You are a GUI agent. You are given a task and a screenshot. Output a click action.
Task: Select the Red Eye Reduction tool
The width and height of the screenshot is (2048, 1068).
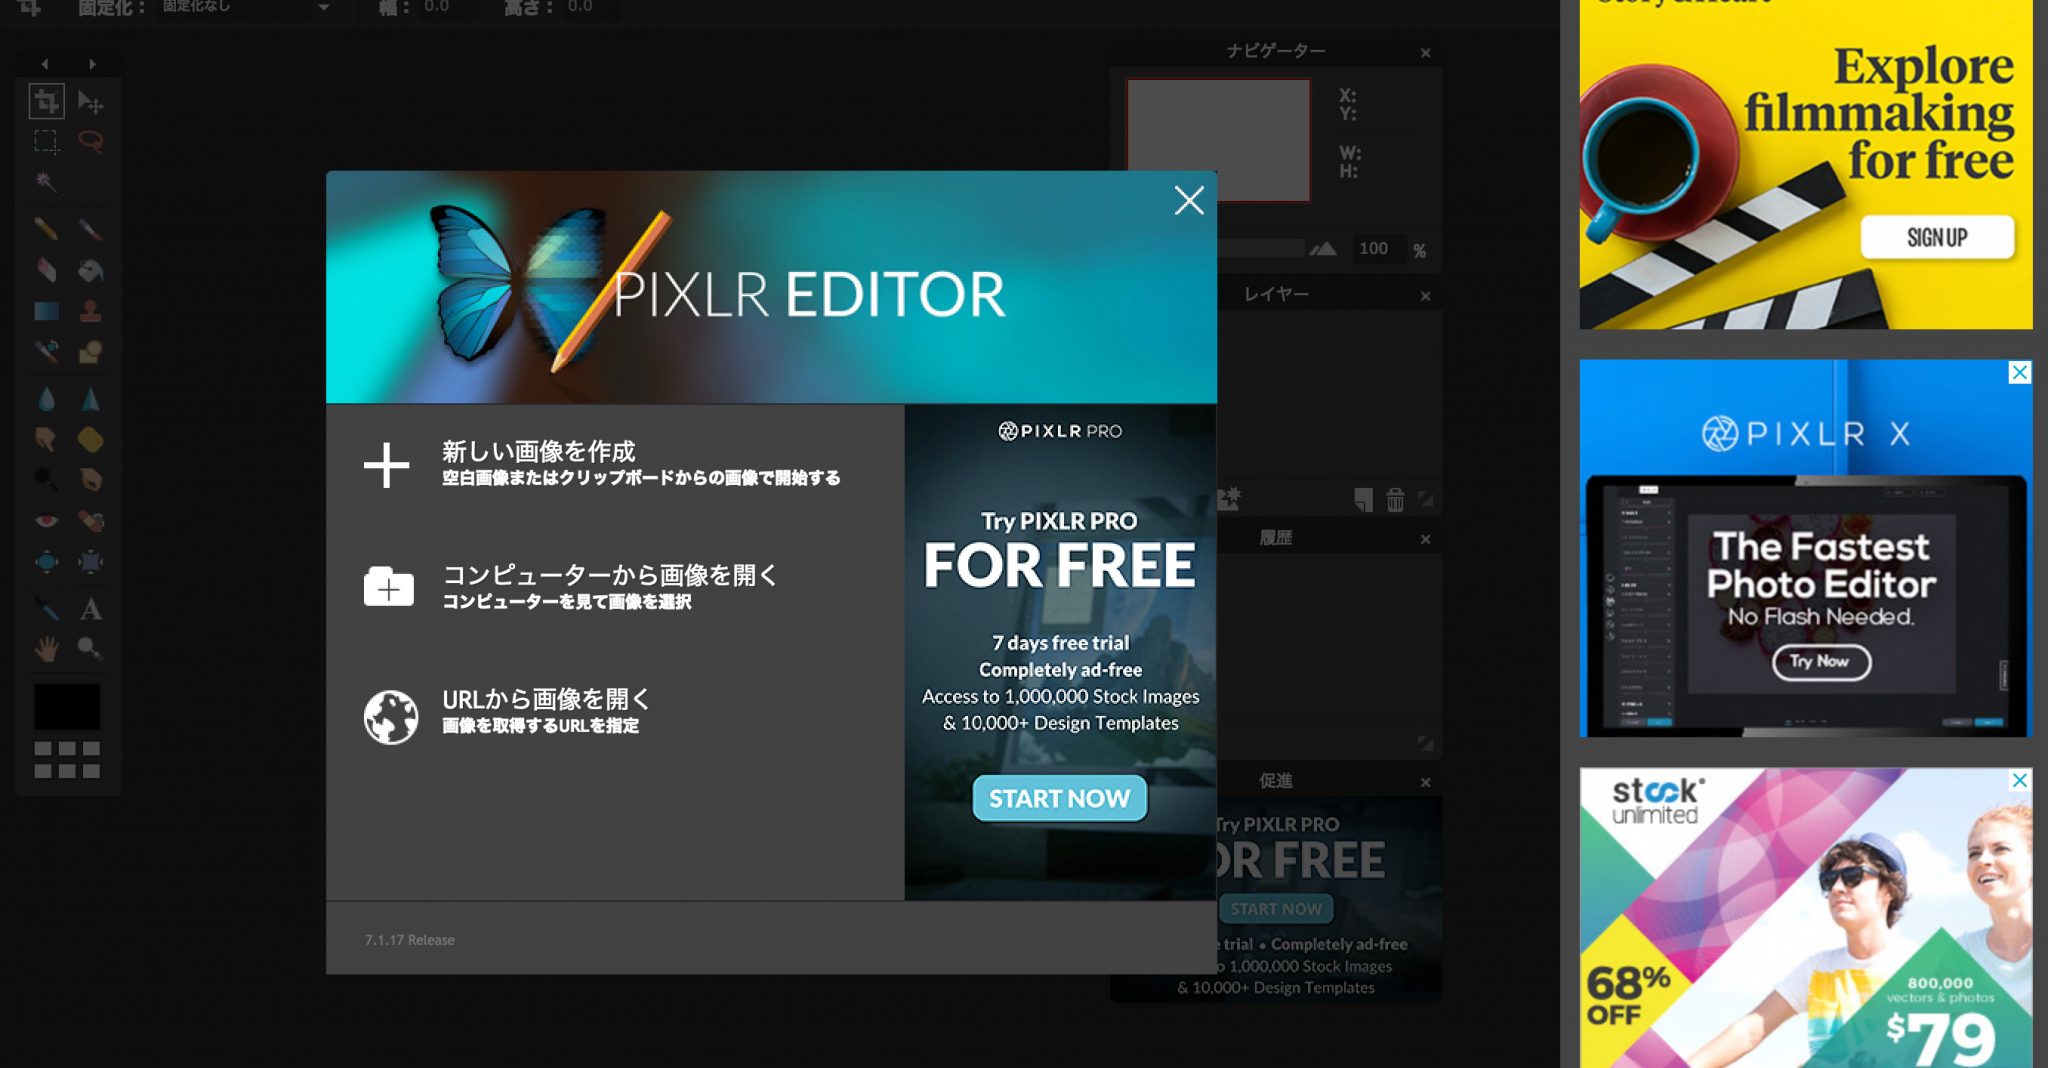[x=46, y=520]
